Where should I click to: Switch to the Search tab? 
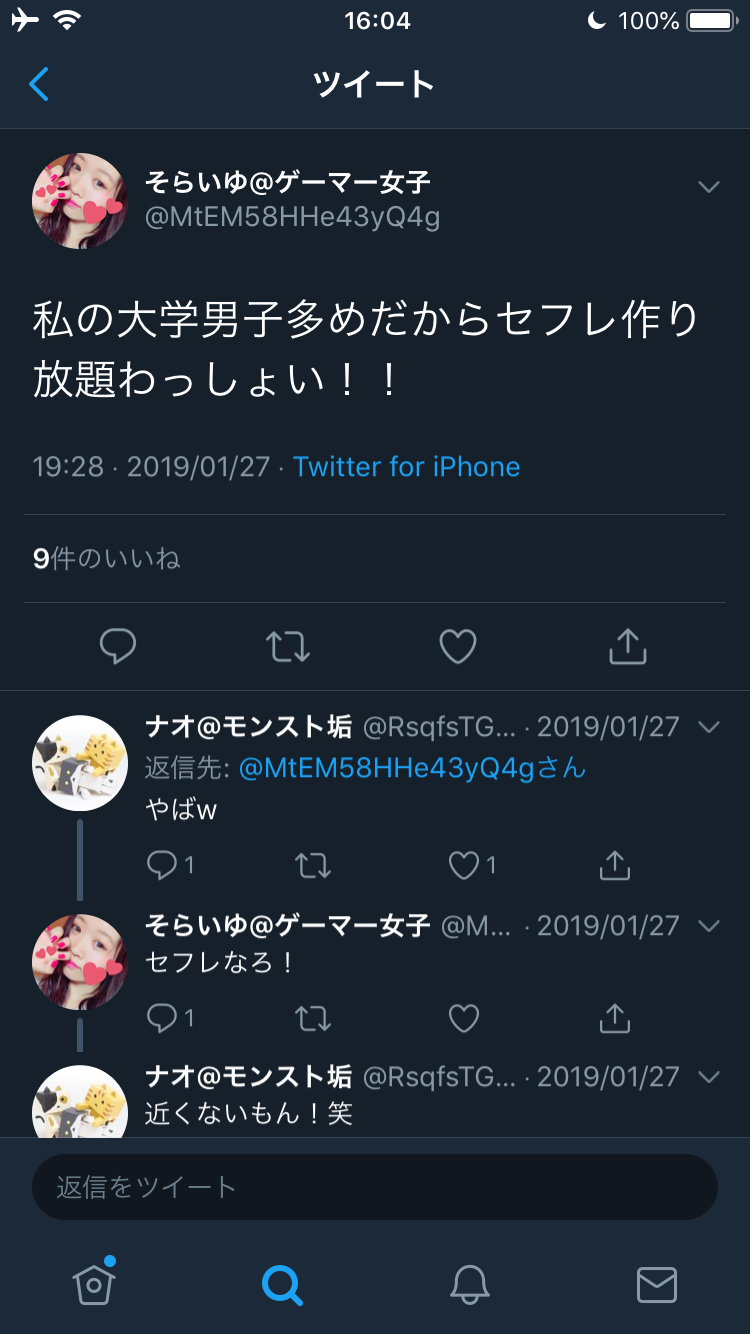(x=282, y=1284)
